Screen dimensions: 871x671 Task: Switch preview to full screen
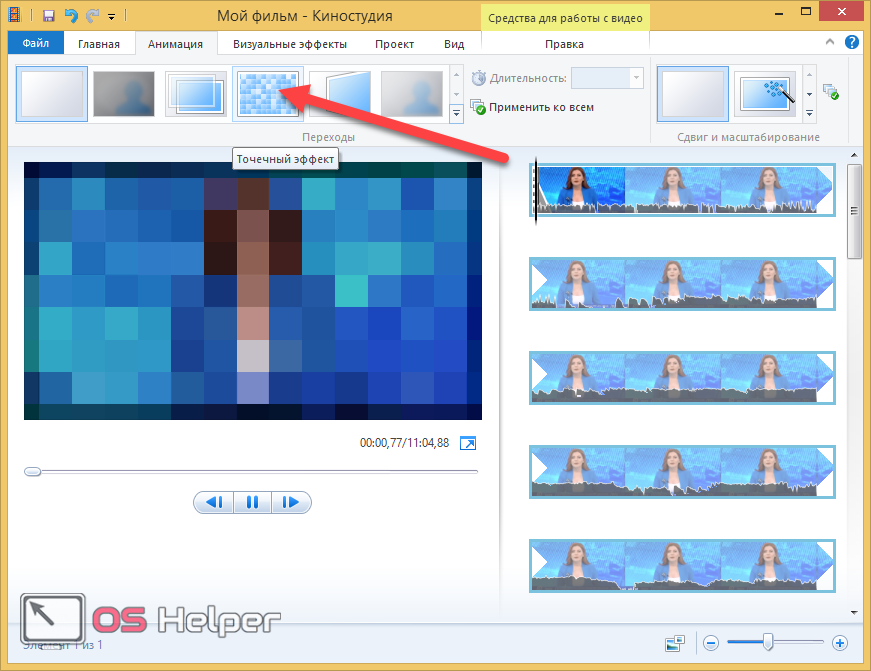[467, 443]
